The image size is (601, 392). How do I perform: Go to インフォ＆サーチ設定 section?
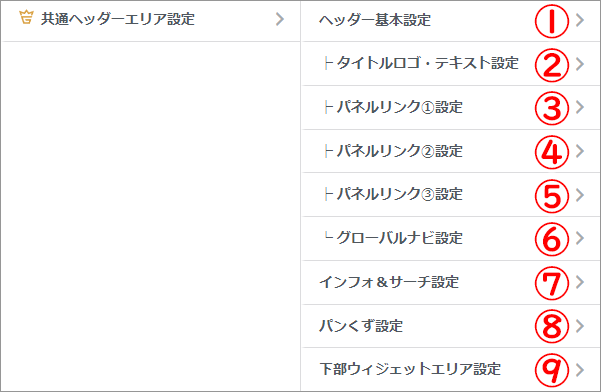(x=451, y=283)
